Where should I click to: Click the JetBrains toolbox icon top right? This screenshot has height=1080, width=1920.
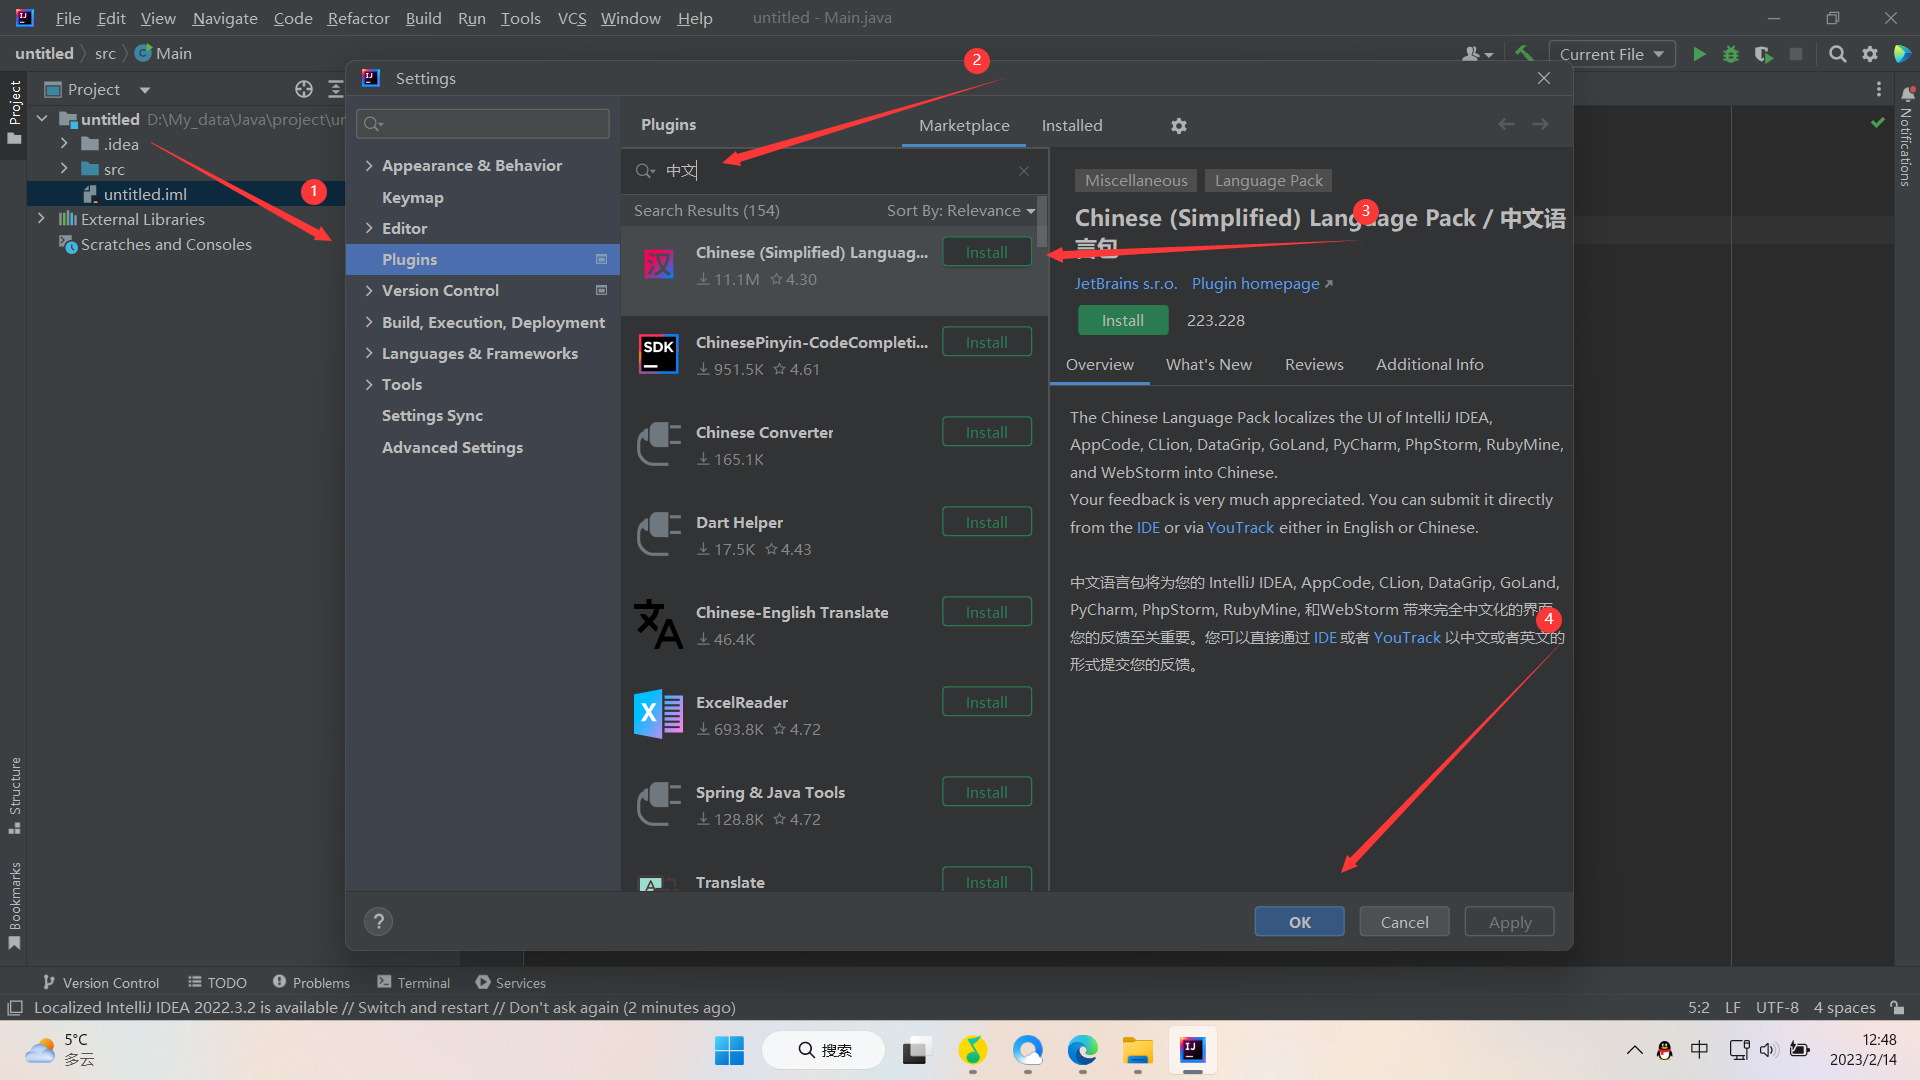click(x=1902, y=54)
